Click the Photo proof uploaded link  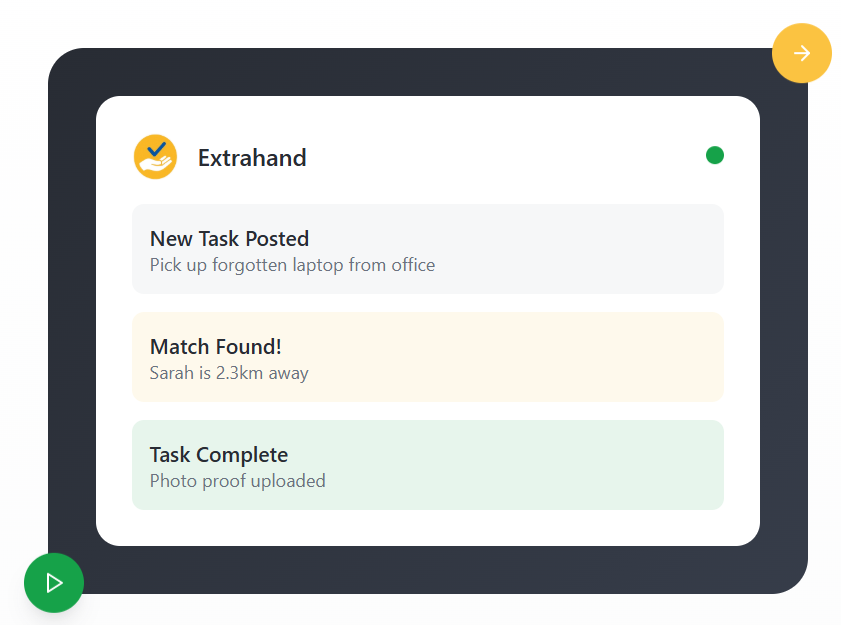point(237,481)
